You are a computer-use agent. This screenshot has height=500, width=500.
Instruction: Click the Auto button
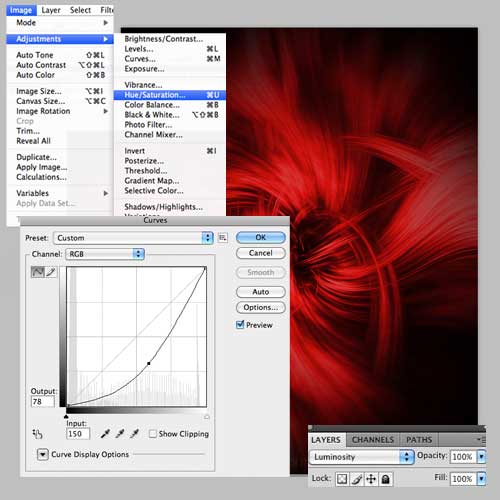(261, 292)
